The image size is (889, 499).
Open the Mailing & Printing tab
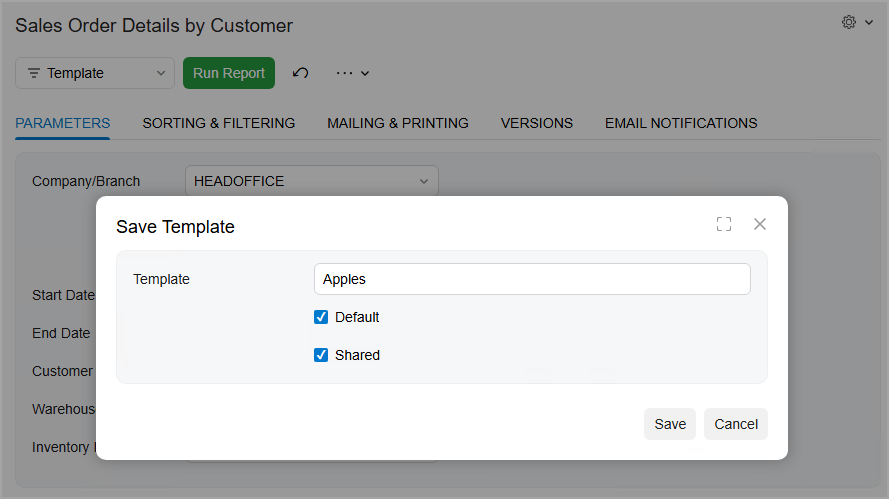pyautogui.click(x=397, y=123)
